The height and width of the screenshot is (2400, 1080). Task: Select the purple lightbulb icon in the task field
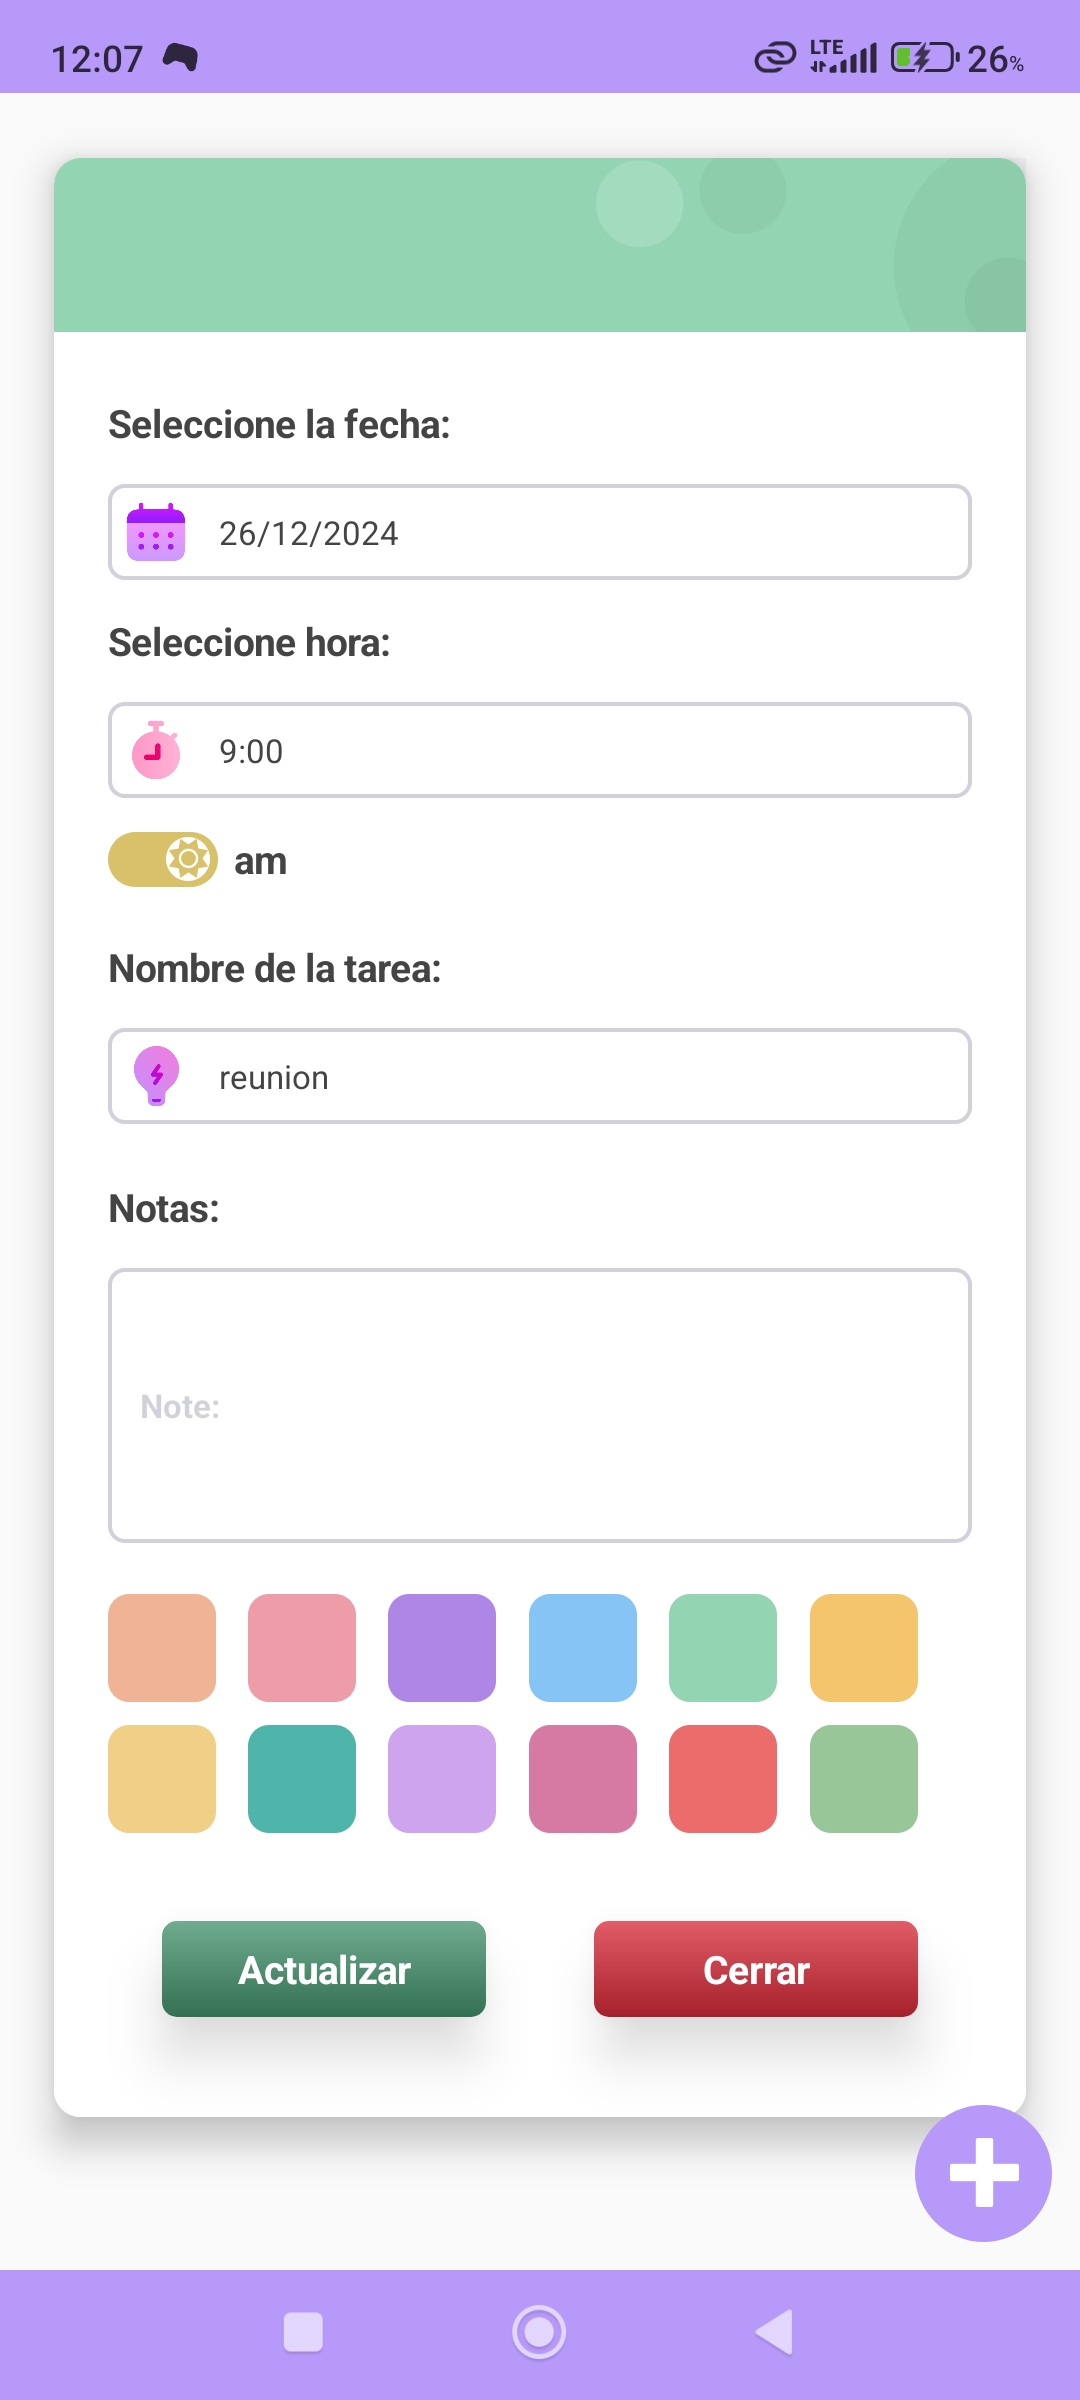pyautogui.click(x=156, y=1076)
